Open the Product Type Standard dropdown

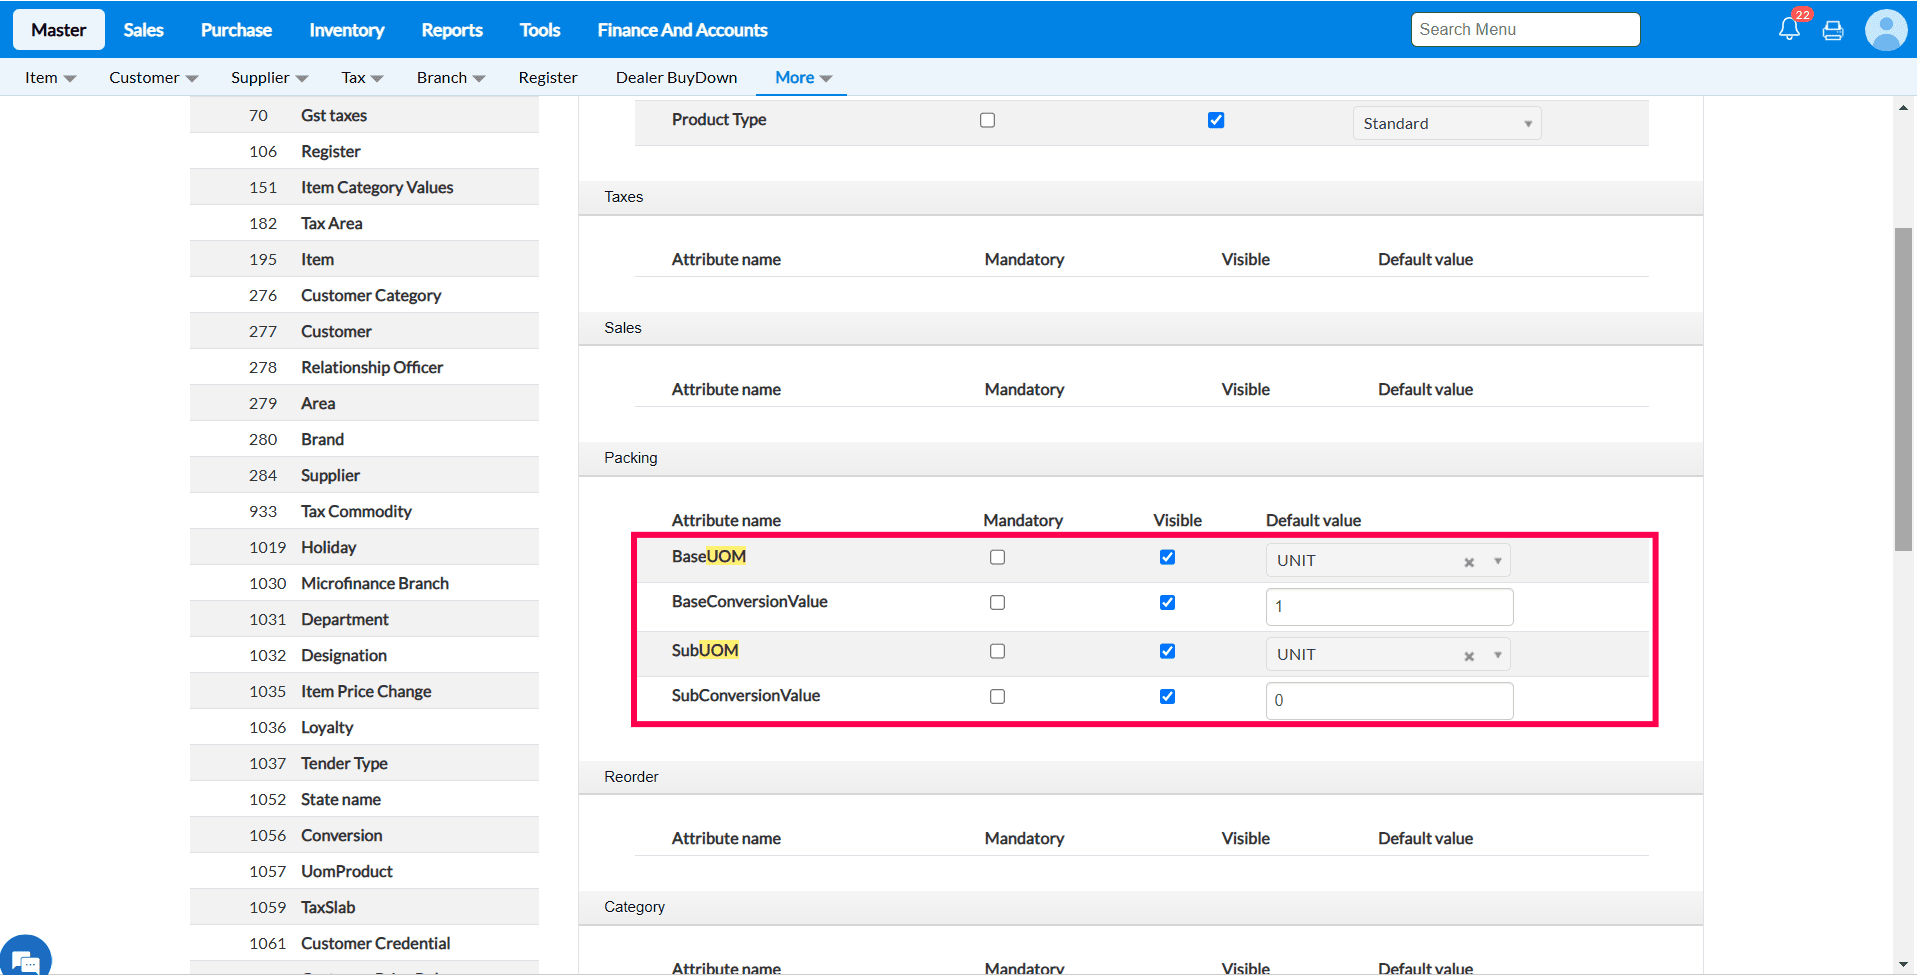tap(1446, 124)
